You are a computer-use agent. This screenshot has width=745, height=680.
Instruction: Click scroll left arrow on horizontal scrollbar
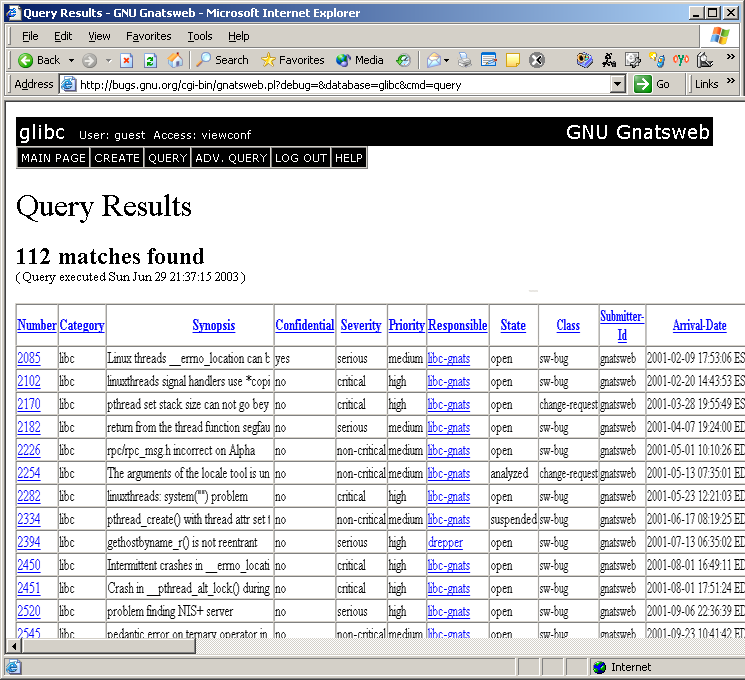click(x=14, y=646)
